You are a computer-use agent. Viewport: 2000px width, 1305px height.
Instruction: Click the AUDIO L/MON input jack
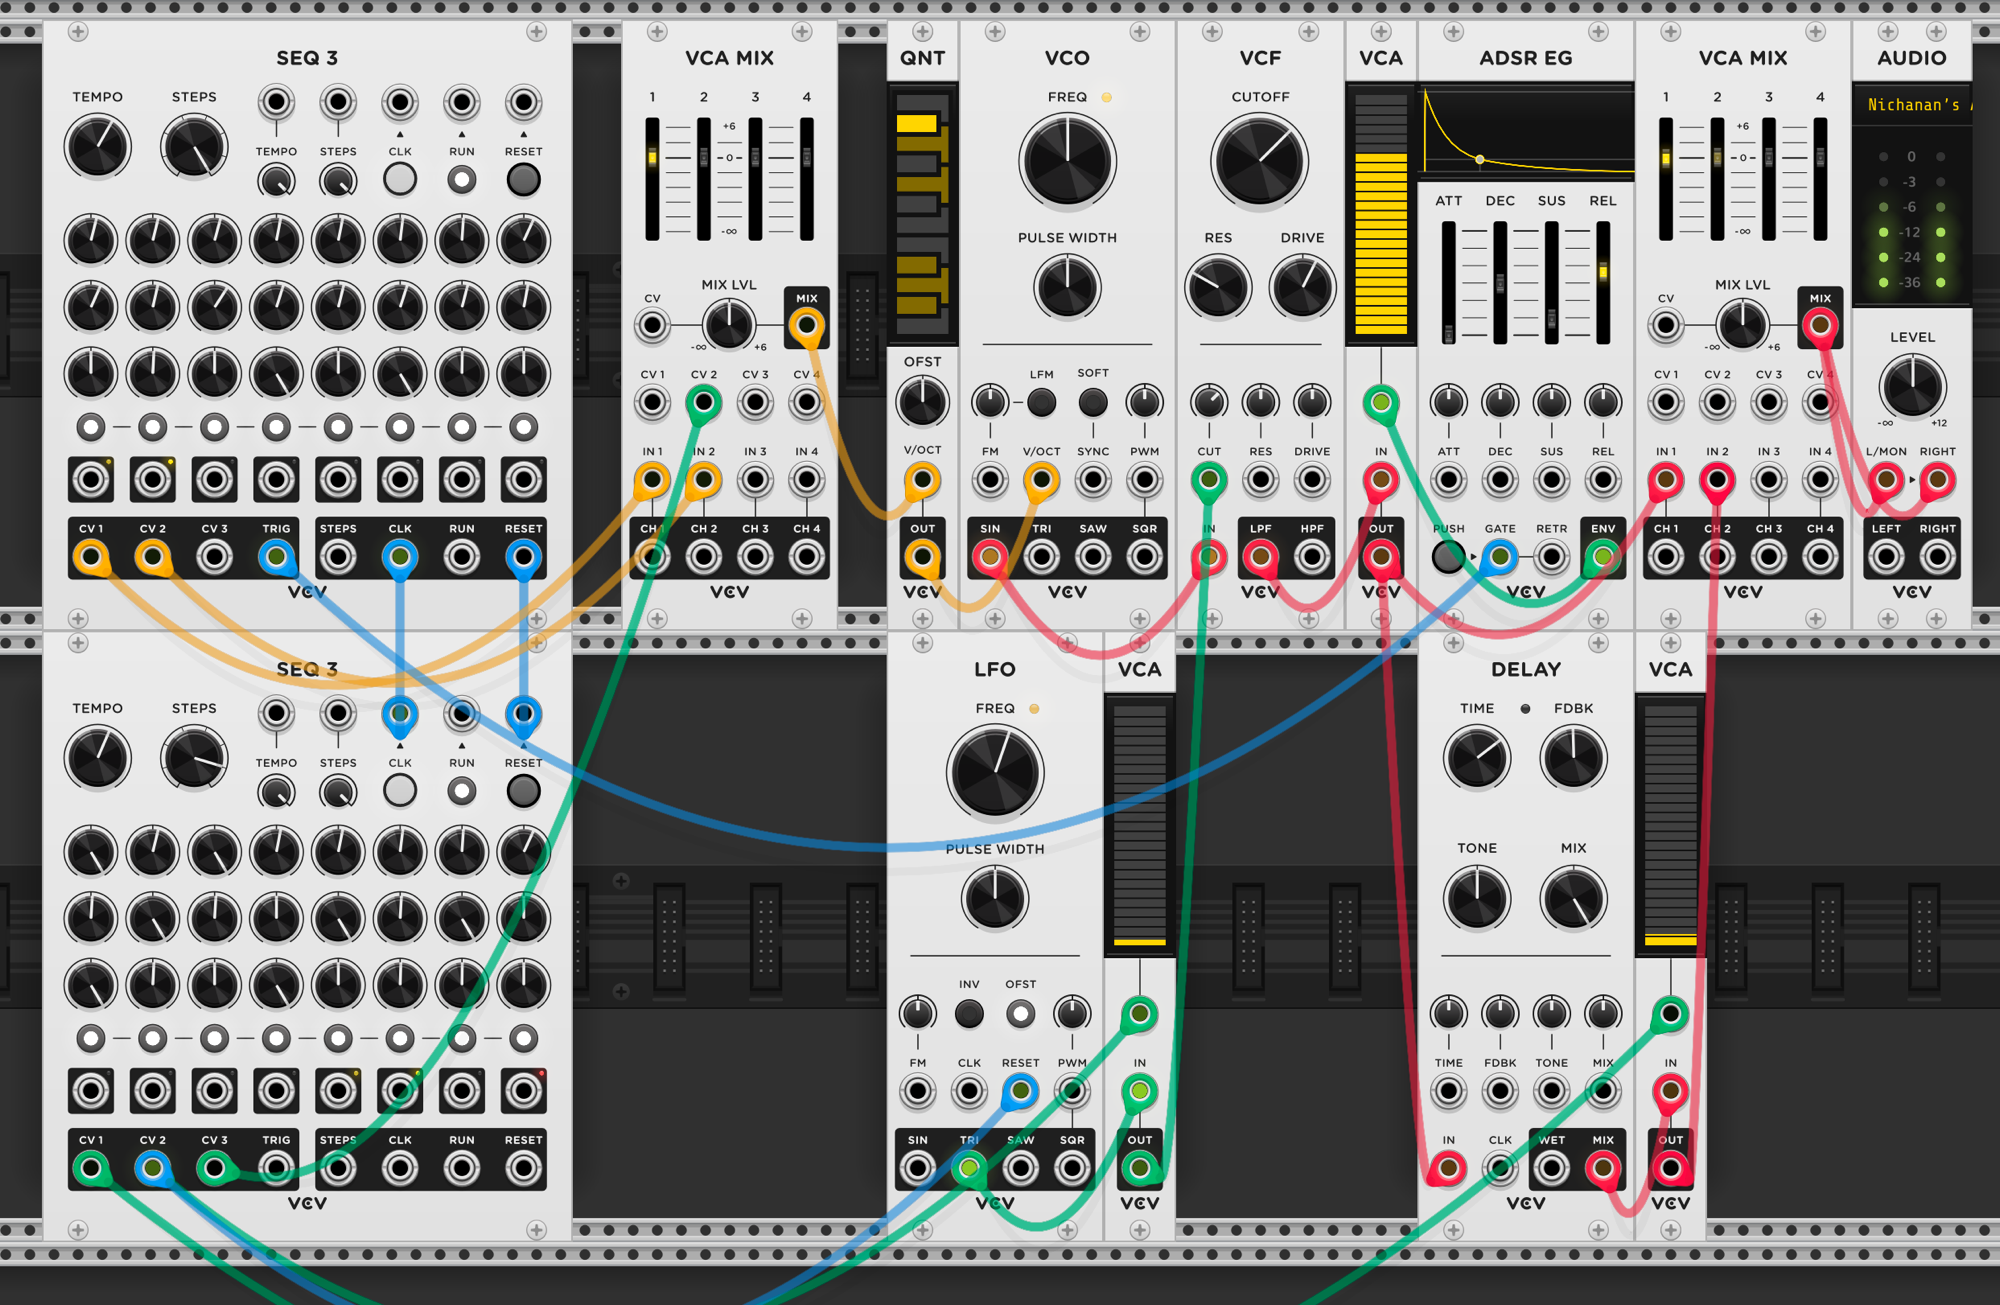(1886, 480)
